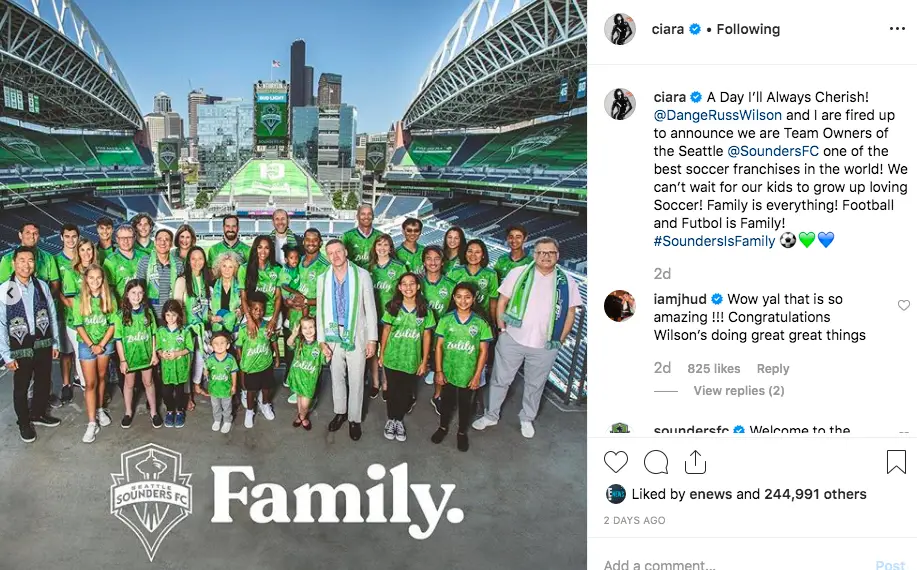Like iamjhud's comment with small heart
Image resolution: width=917 pixels, height=570 pixels.
pos(904,305)
